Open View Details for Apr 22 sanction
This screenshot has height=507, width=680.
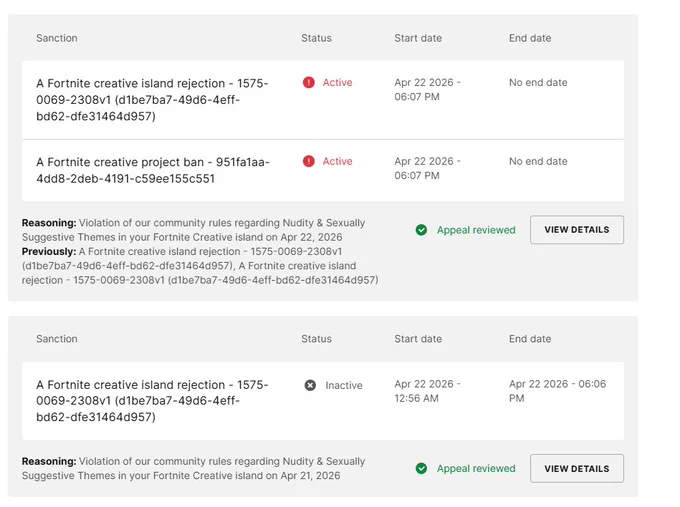pos(577,230)
